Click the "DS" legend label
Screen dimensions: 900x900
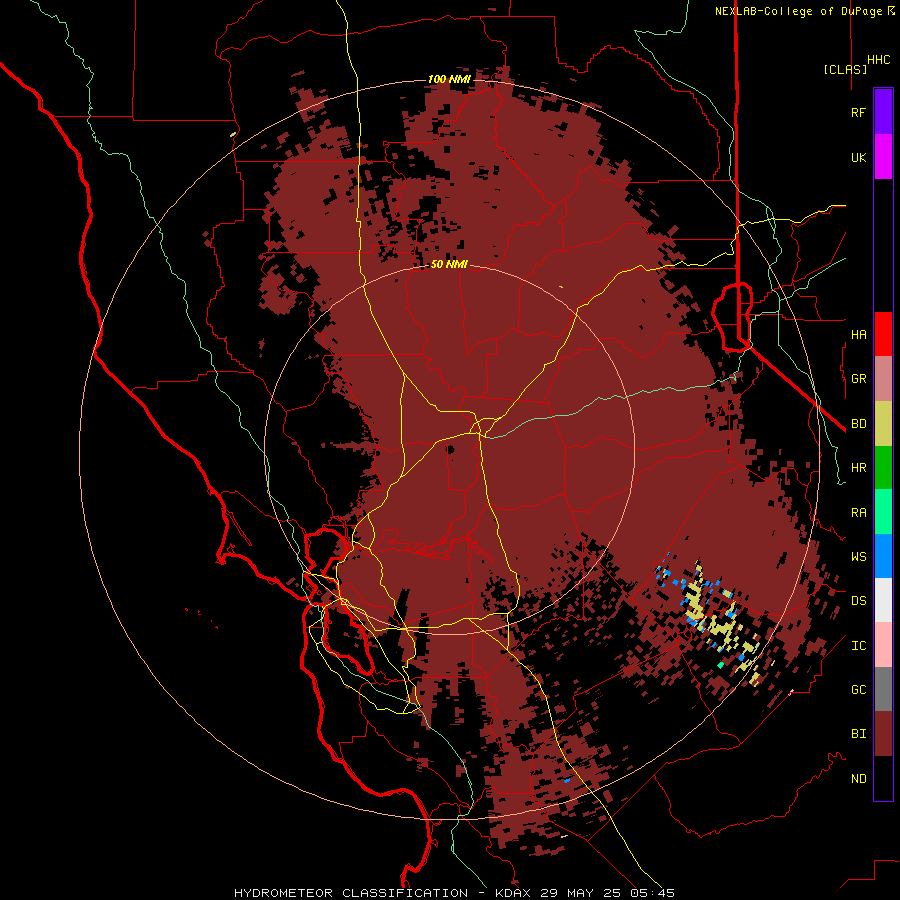[x=858, y=601]
